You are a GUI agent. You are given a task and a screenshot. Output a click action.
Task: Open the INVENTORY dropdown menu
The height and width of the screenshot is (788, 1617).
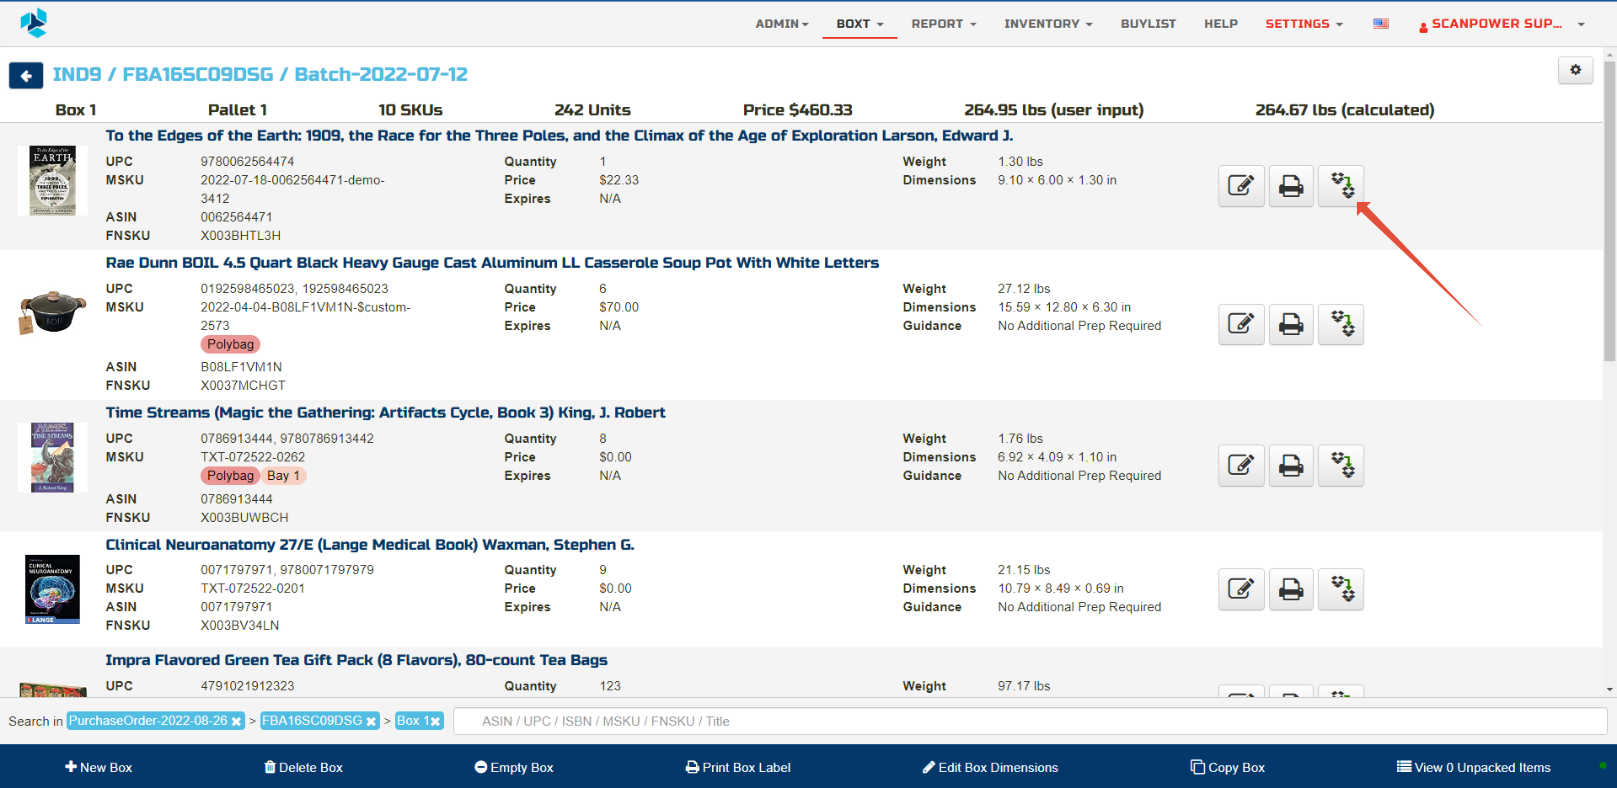click(x=1048, y=24)
